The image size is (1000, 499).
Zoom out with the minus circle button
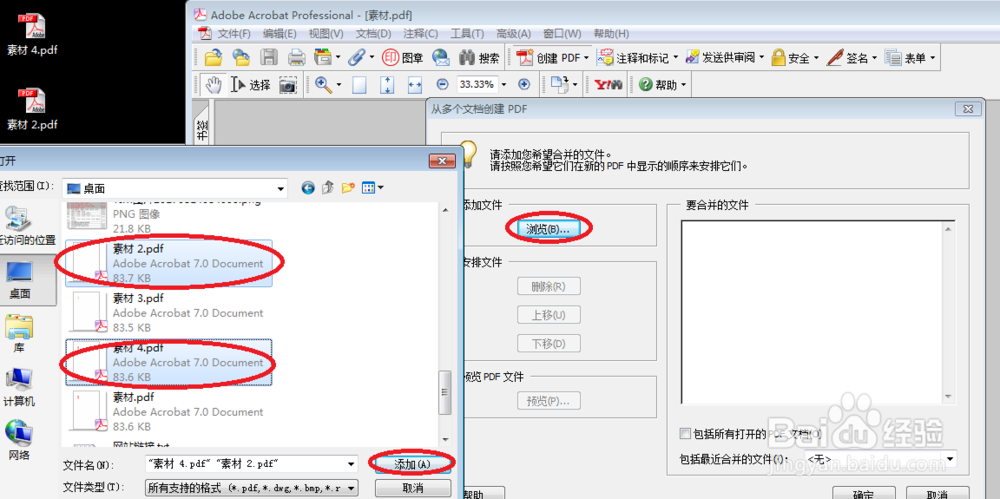coord(442,84)
